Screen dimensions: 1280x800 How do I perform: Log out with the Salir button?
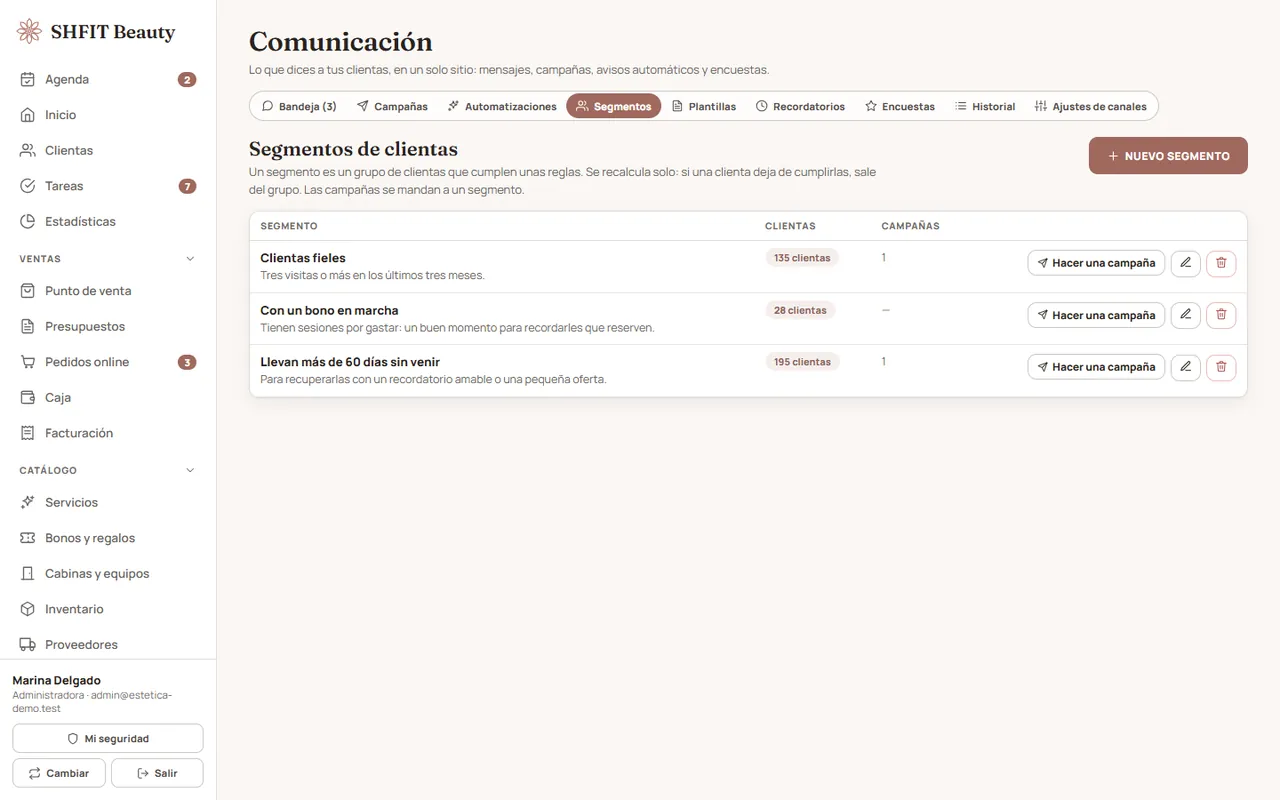157,773
